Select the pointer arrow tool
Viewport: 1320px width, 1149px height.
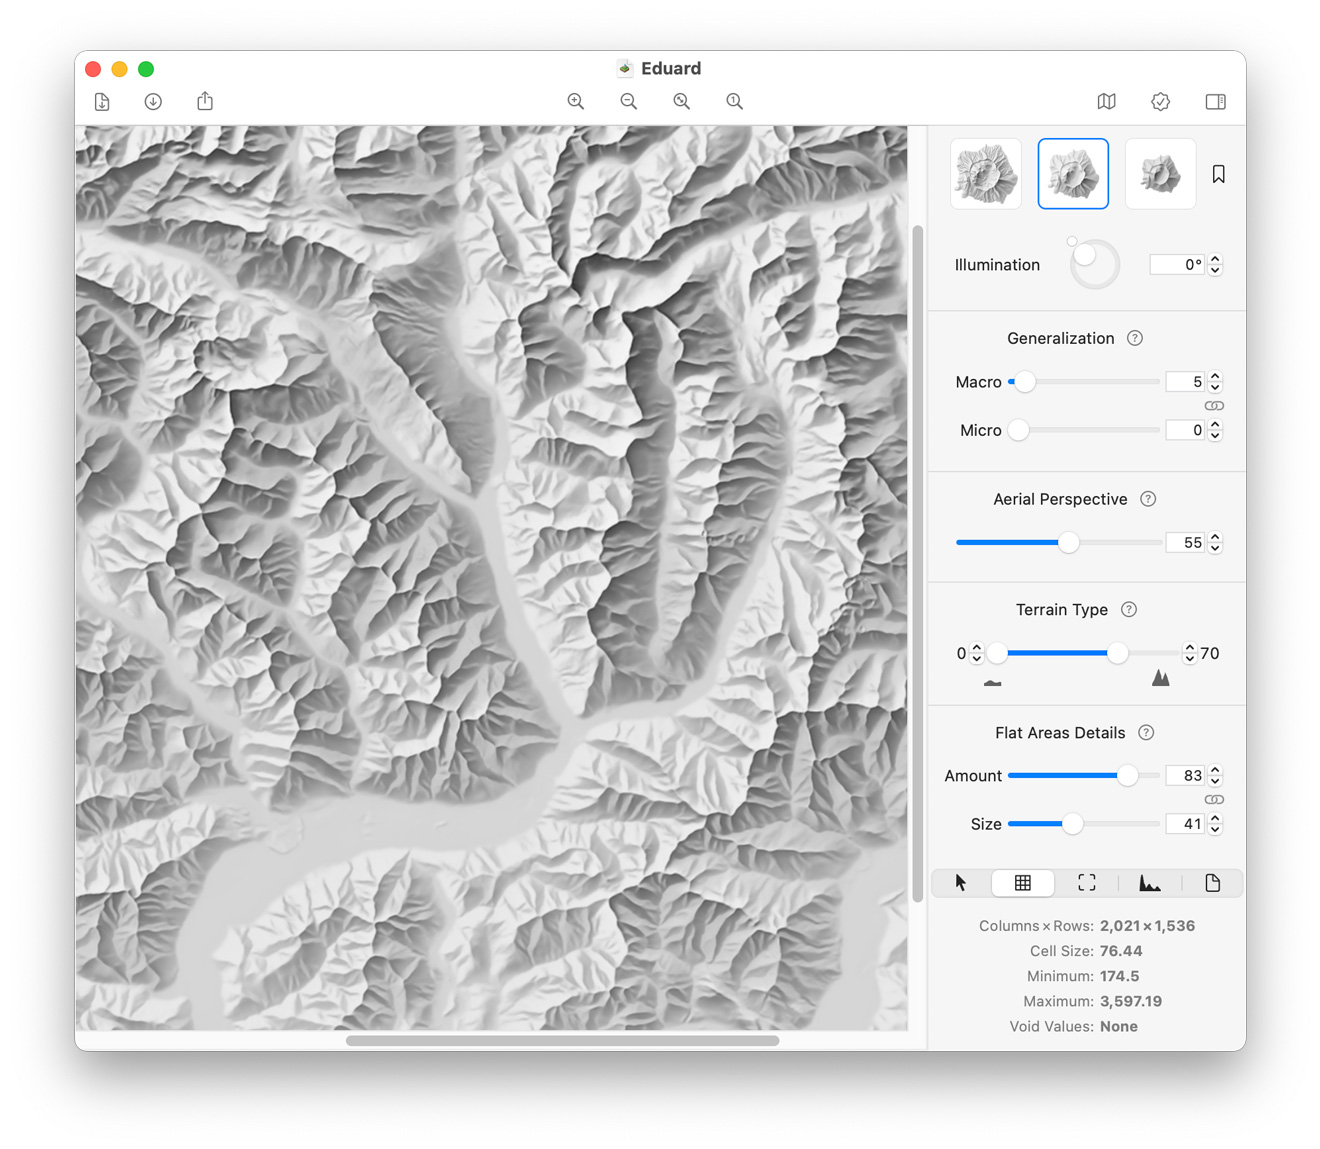[x=961, y=883]
